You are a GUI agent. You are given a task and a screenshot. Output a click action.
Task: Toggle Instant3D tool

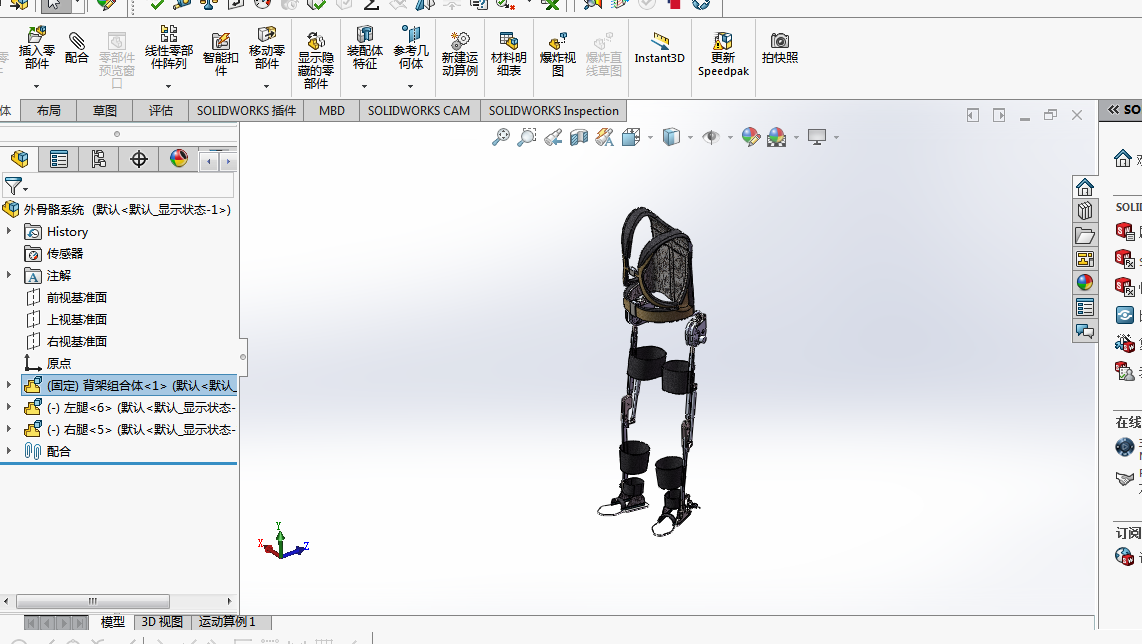click(659, 48)
